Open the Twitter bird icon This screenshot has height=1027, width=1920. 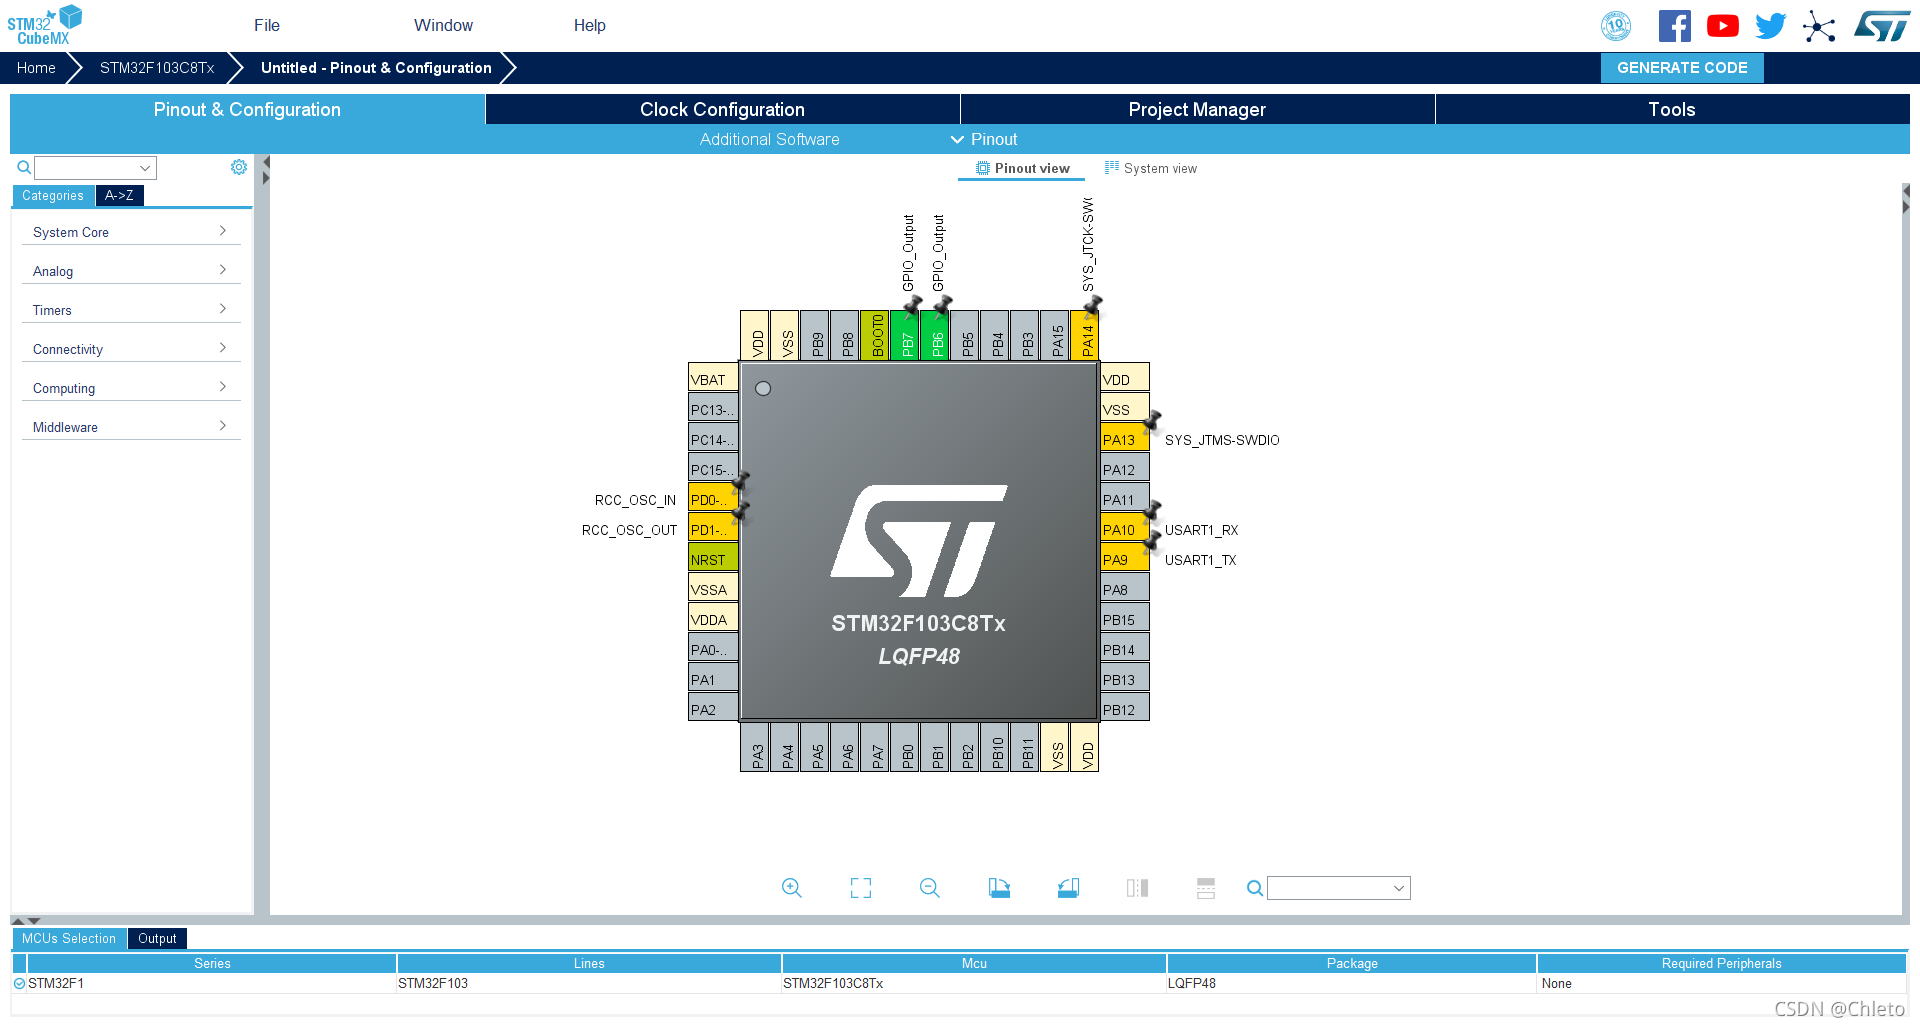pyautogui.click(x=1771, y=26)
